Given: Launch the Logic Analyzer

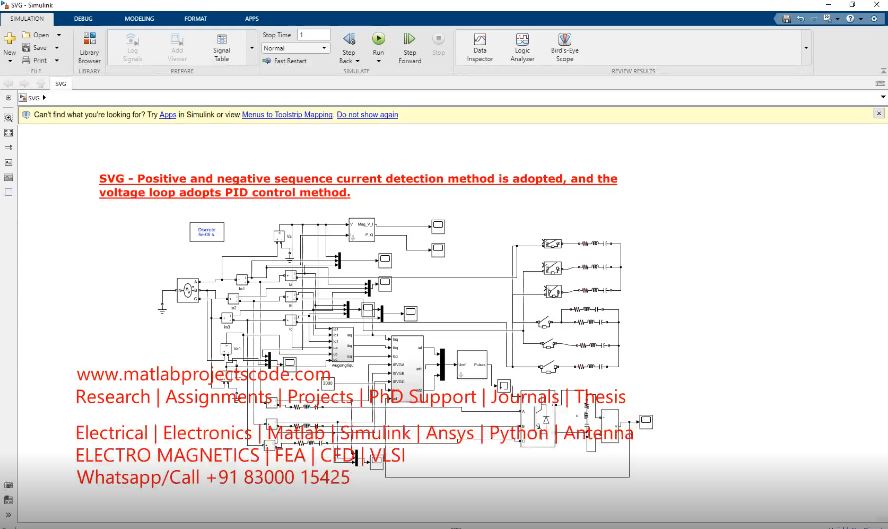Looking at the screenshot, I should click(x=522, y=47).
